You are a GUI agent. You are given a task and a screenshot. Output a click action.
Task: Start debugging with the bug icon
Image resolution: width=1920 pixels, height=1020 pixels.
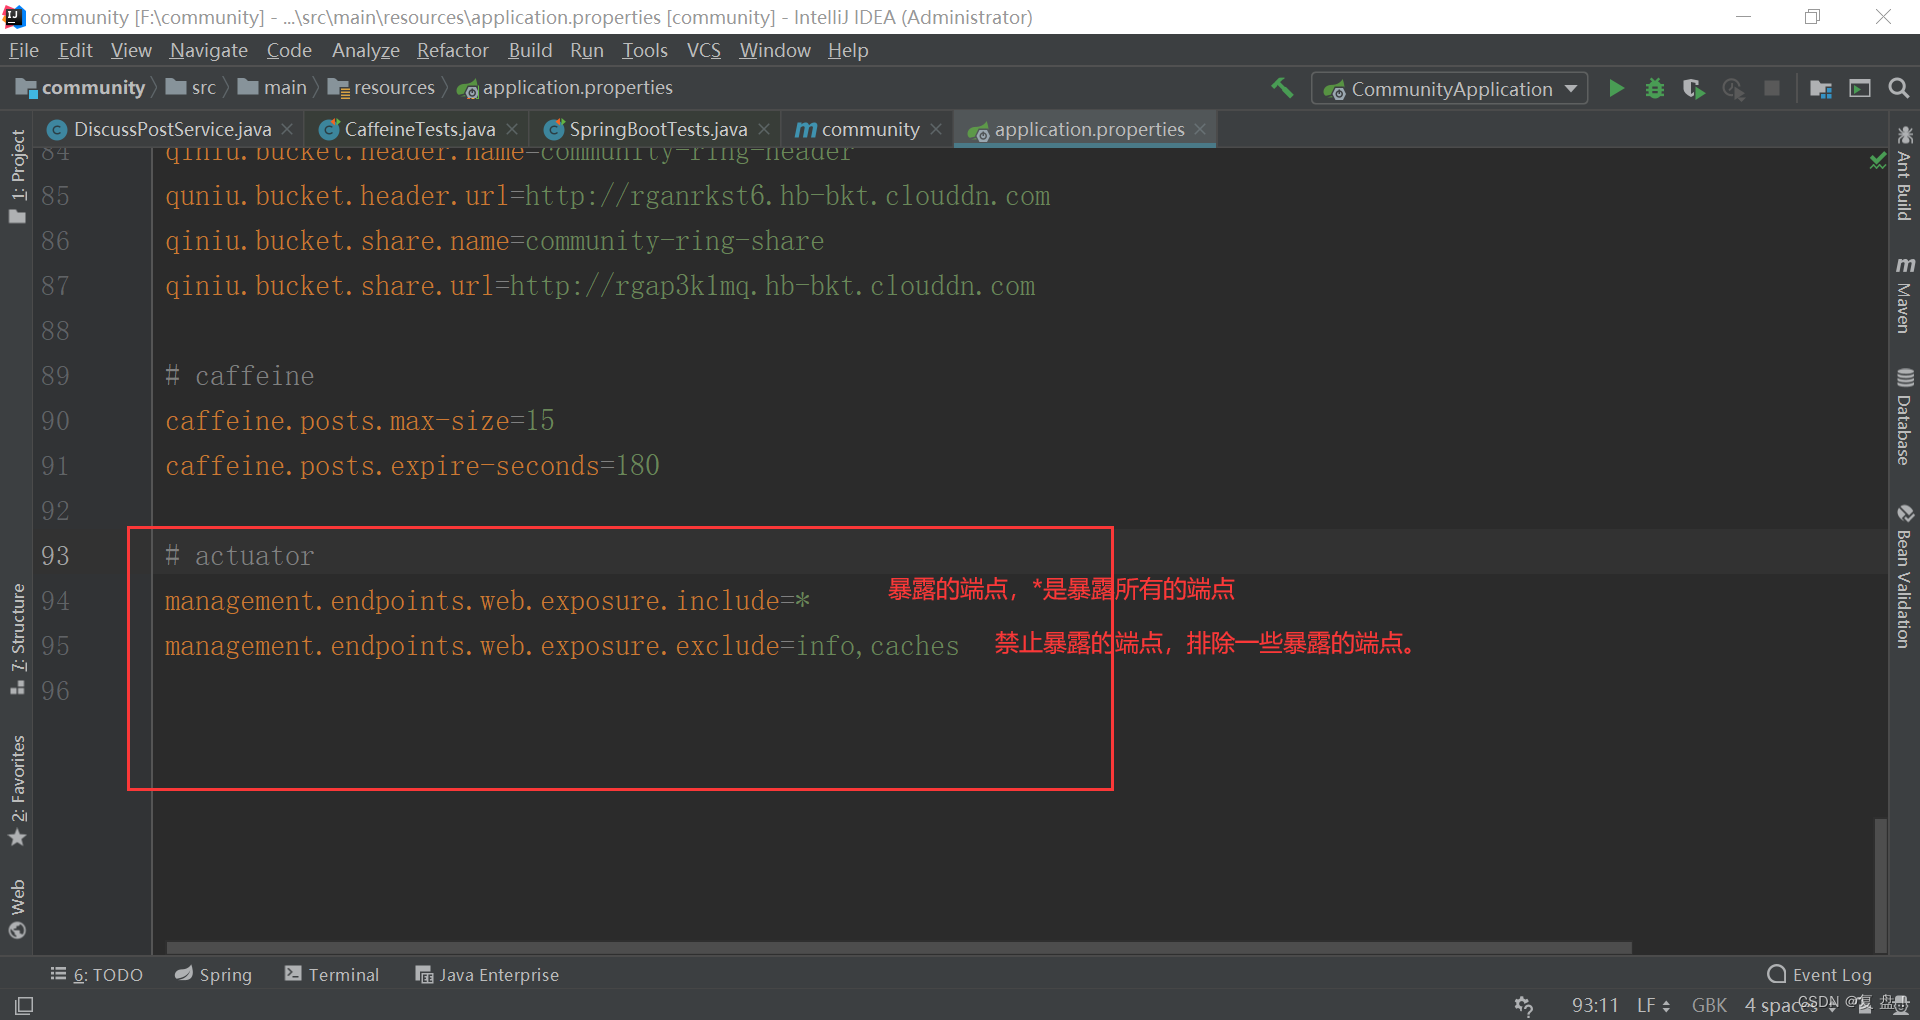pos(1655,89)
